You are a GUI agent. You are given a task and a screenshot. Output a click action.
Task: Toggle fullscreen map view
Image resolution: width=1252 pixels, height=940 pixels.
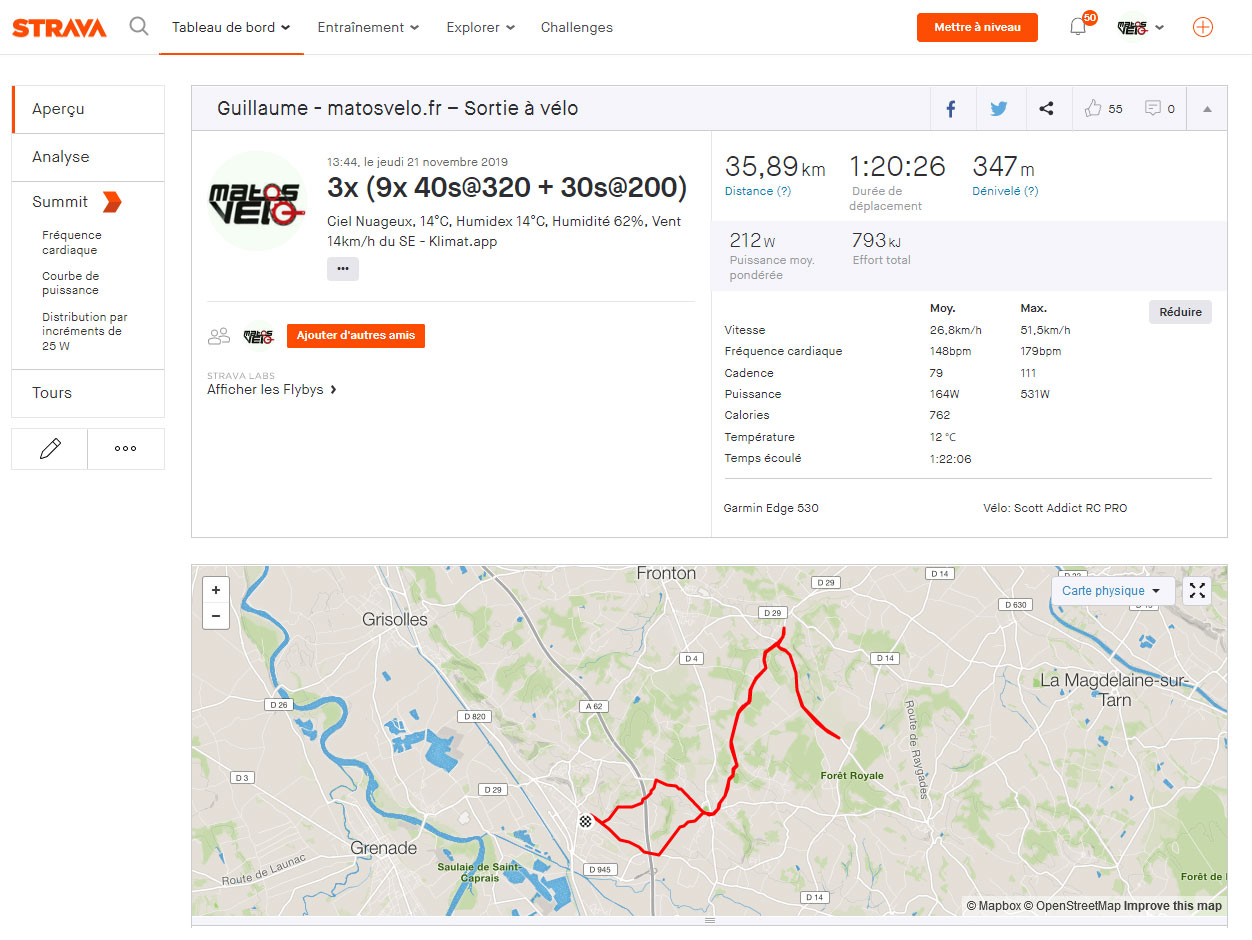1197,591
